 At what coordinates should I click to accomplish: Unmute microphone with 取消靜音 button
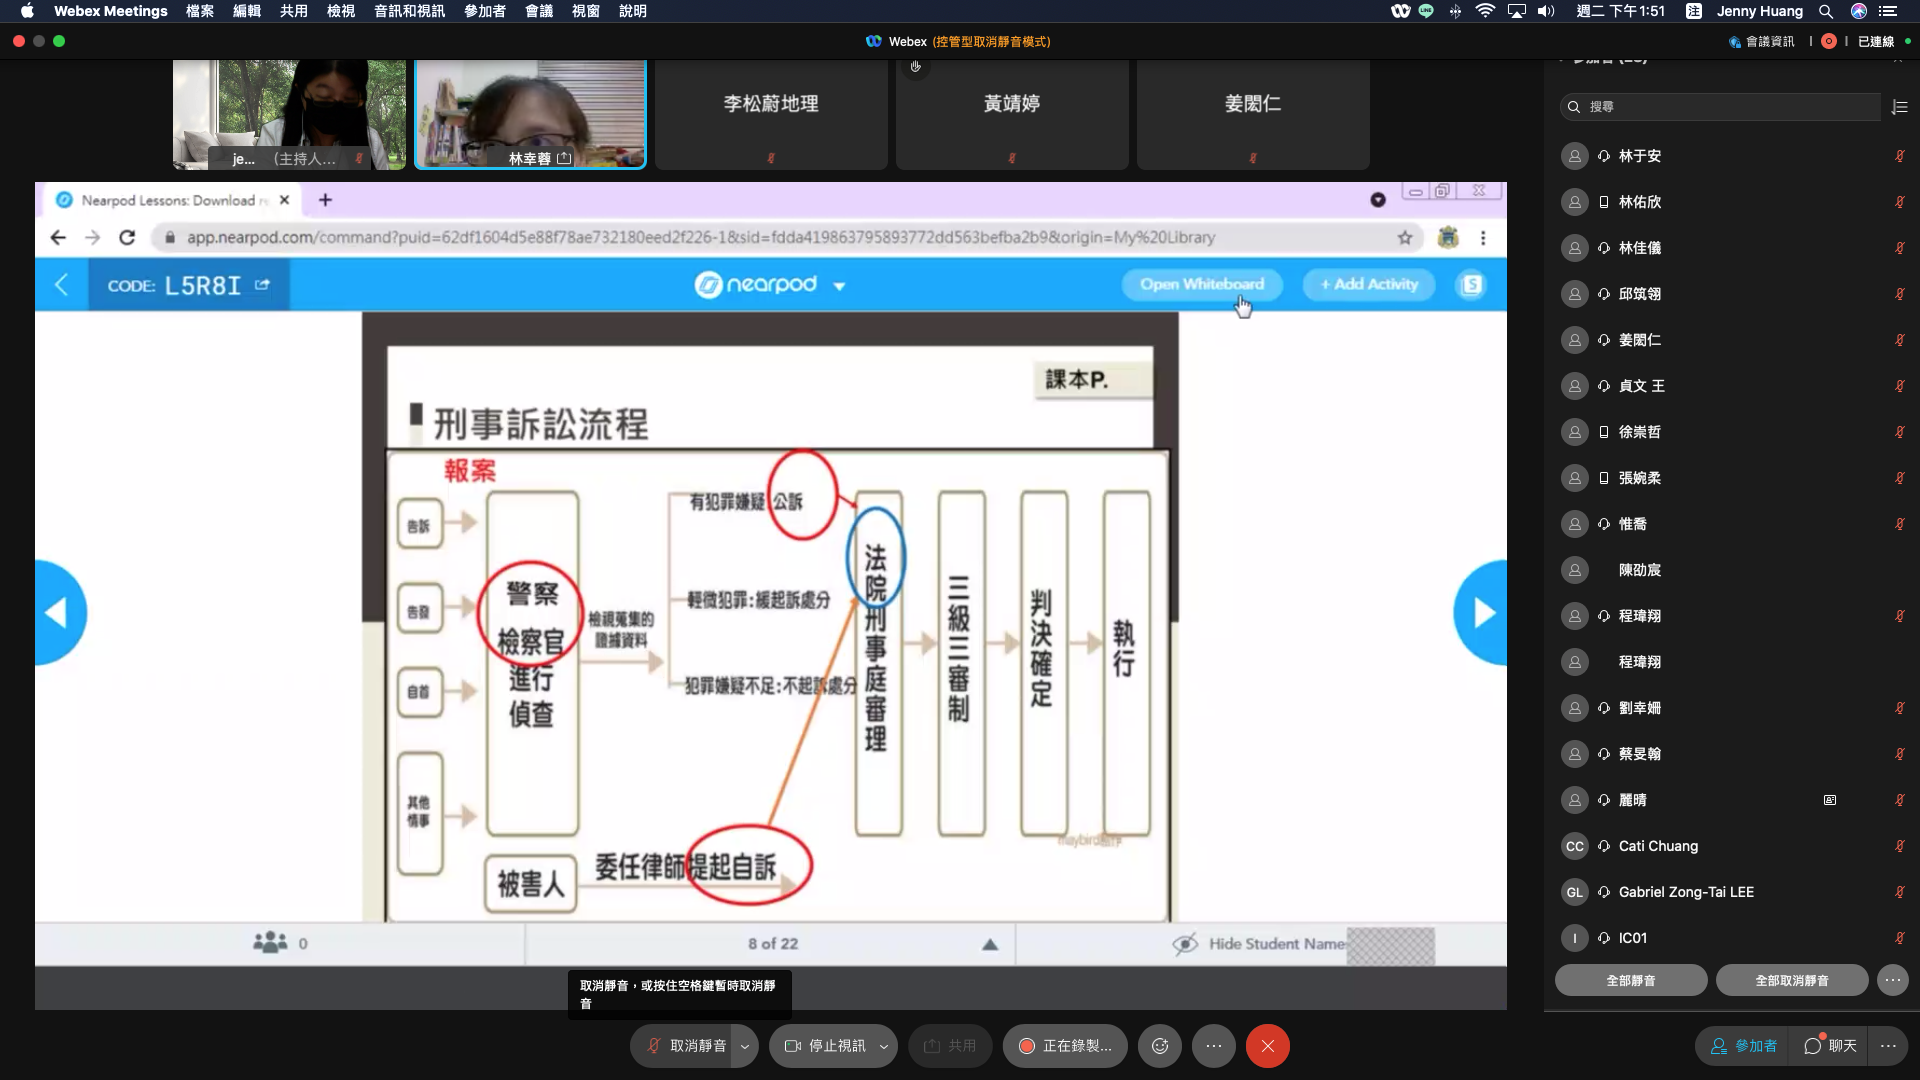pos(686,1046)
